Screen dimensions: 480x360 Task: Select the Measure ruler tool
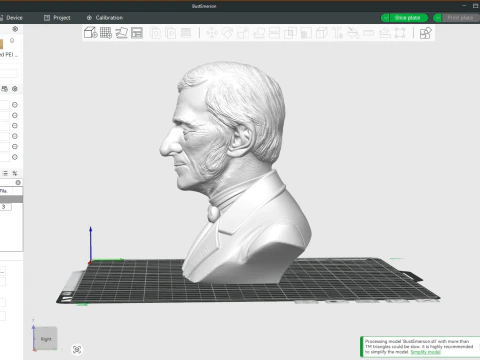pyautogui.click(x=369, y=33)
